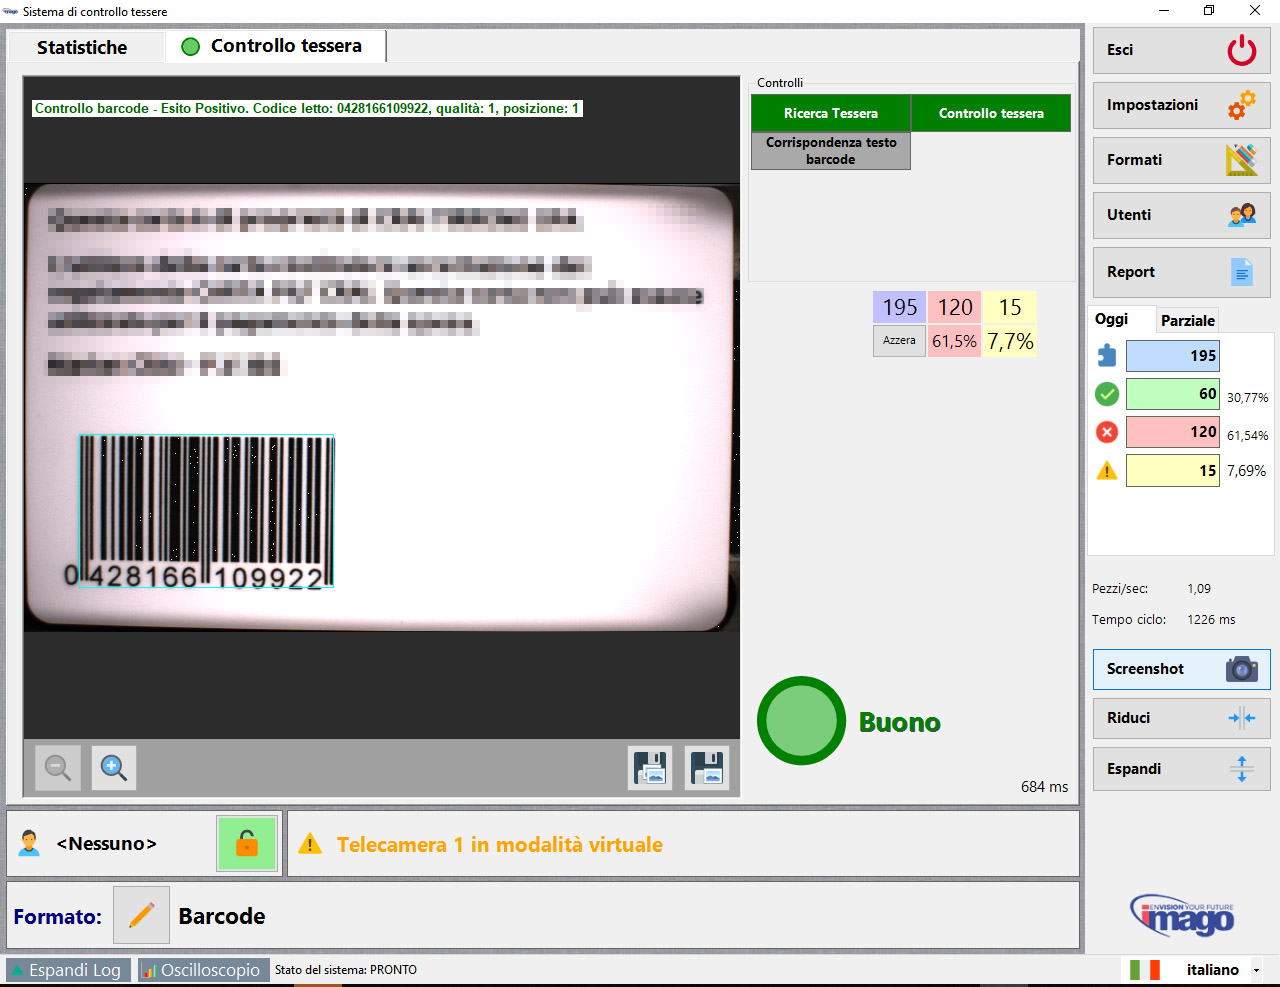Click the yellow 15 summary cell
Screen dimensions: 1280x987
tap(1010, 307)
